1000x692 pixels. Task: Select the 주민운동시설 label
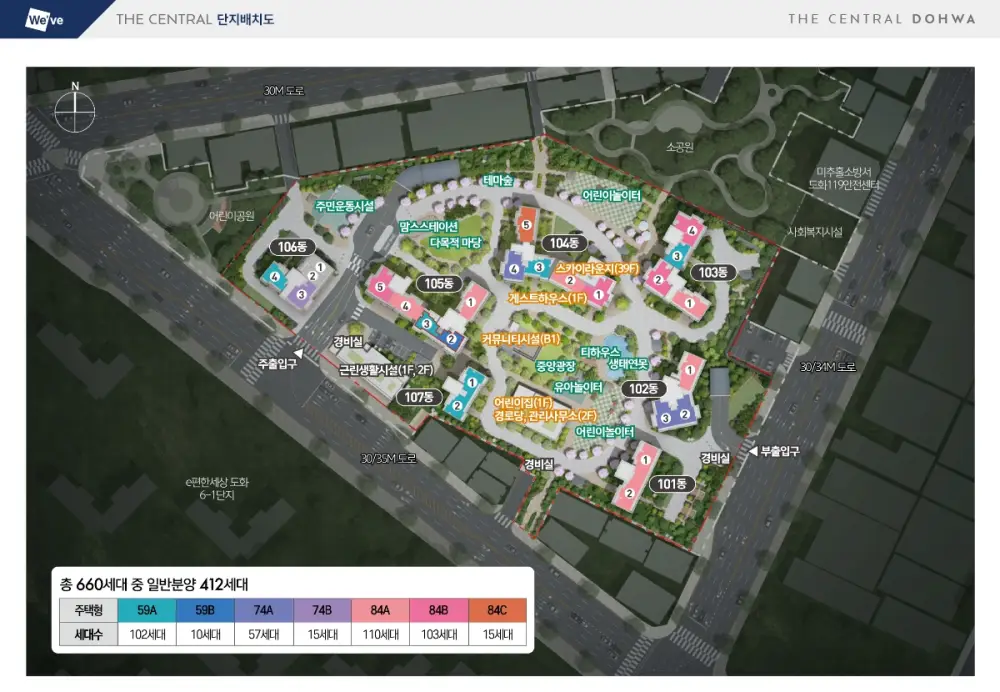344,206
